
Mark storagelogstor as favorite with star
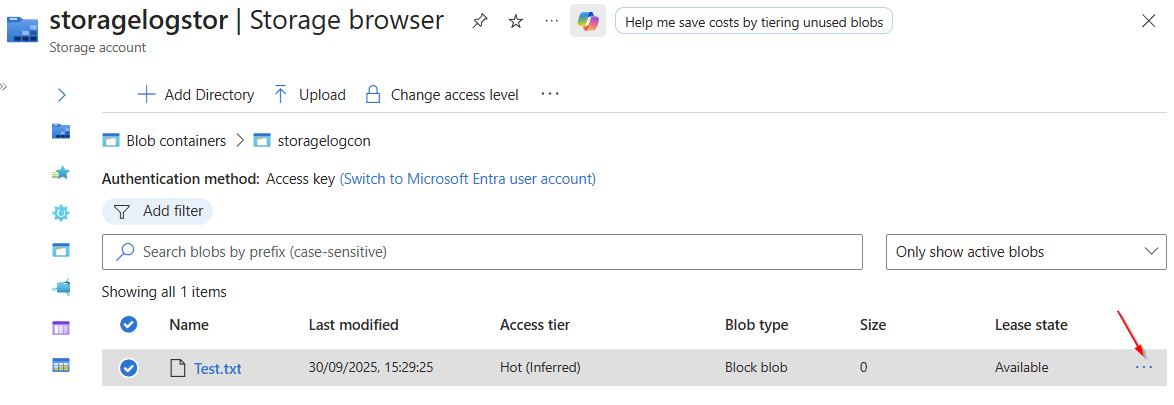(x=516, y=21)
